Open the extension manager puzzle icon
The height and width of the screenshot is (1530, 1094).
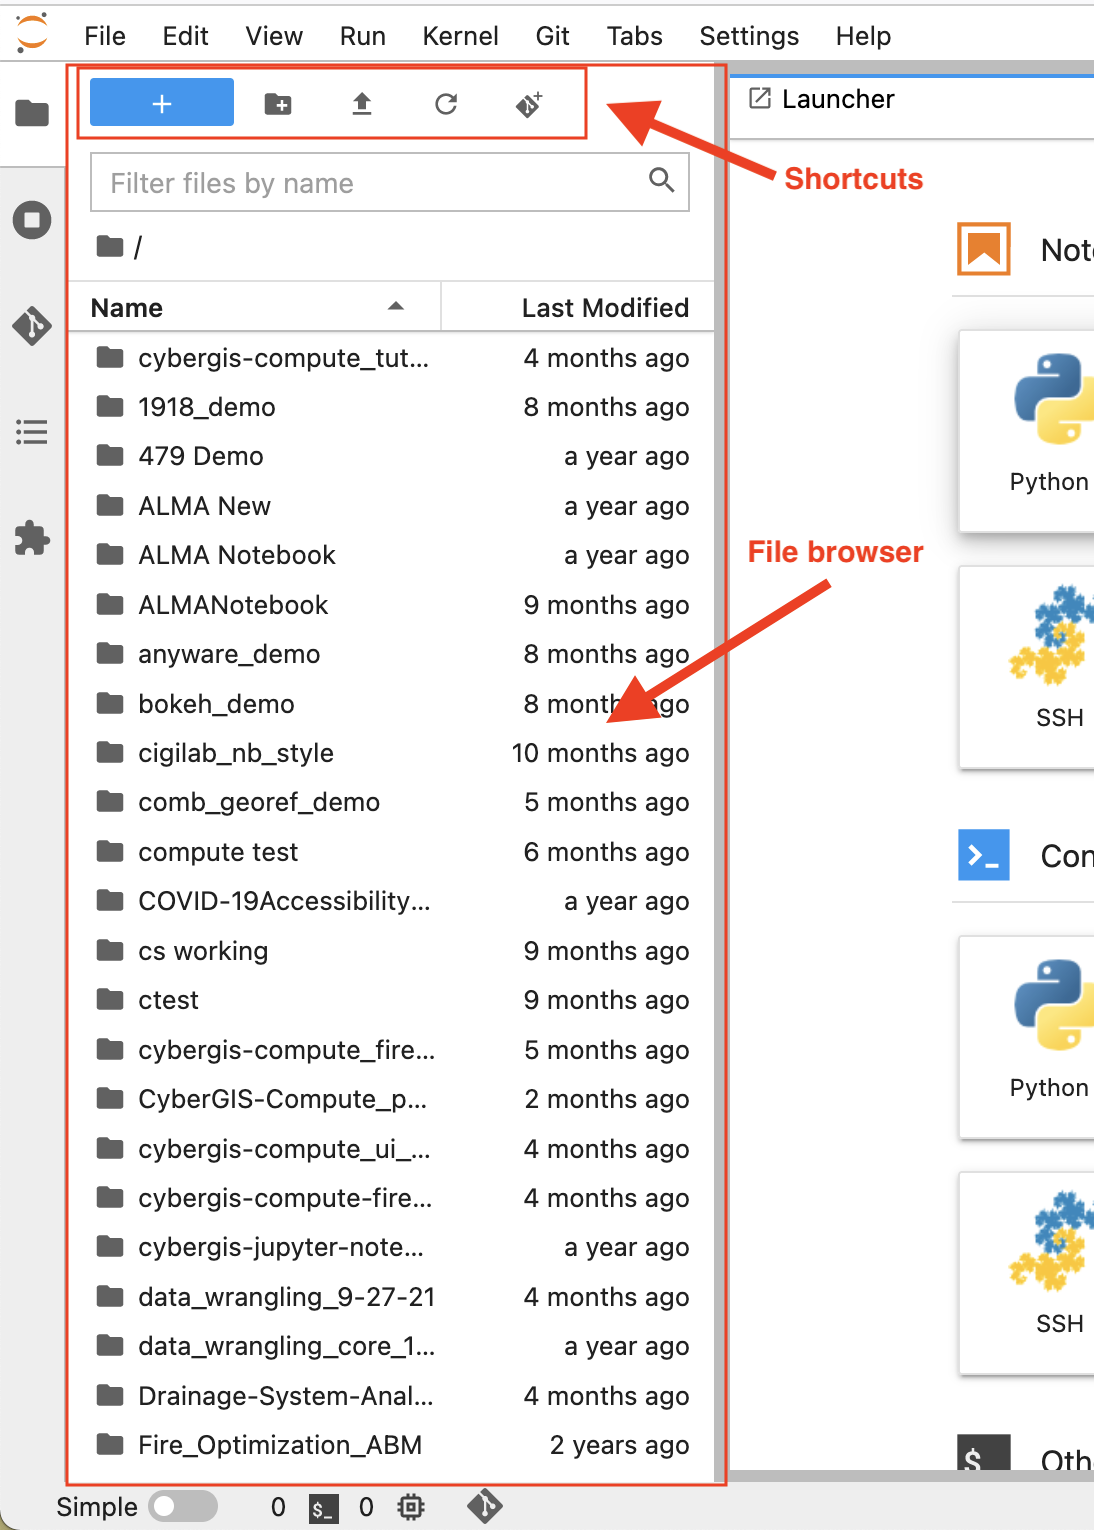pyautogui.click(x=31, y=538)
